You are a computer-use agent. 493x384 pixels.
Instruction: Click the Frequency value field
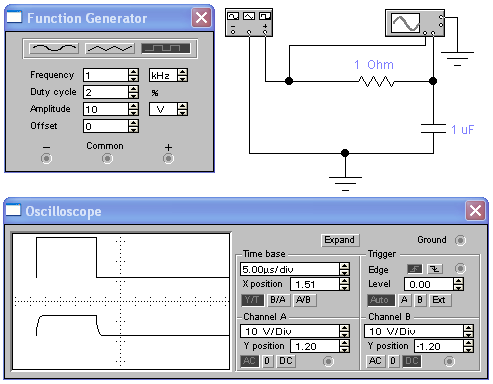tap(106, 75)
